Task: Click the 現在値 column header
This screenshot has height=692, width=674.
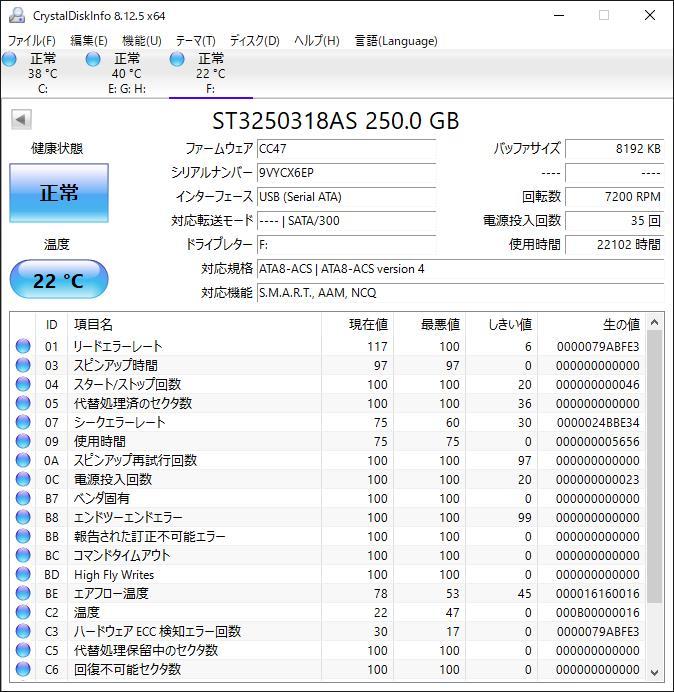Action: coord(358,324)
